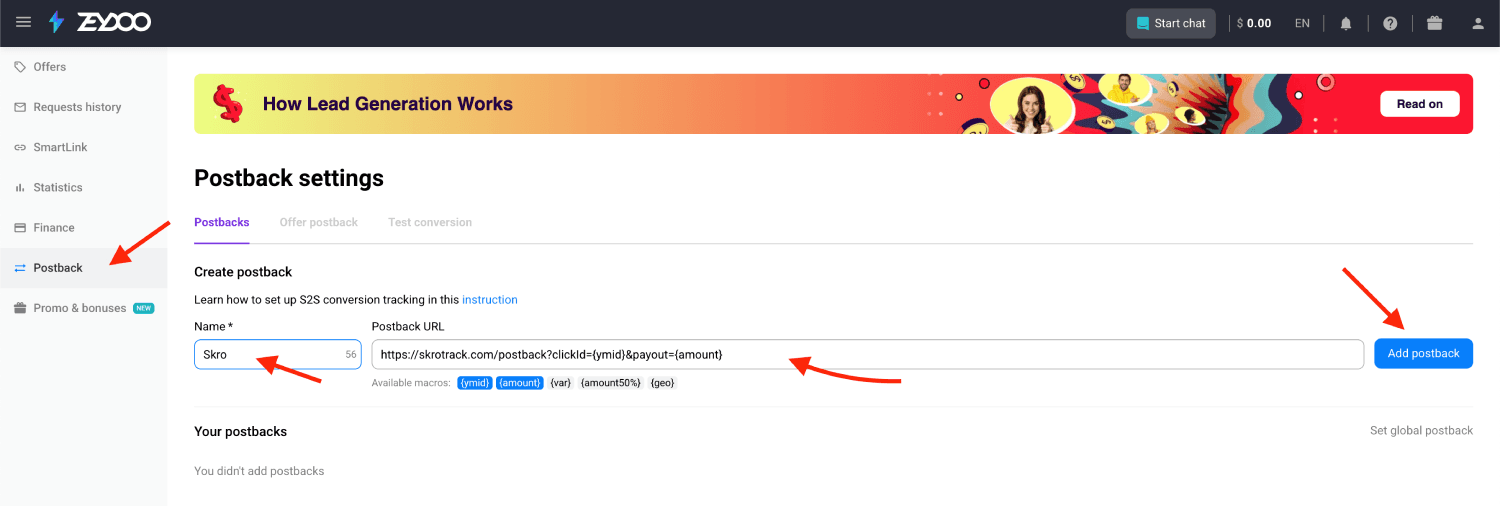
Task: Click the Postback settings heading
Action: click(289, 178)
